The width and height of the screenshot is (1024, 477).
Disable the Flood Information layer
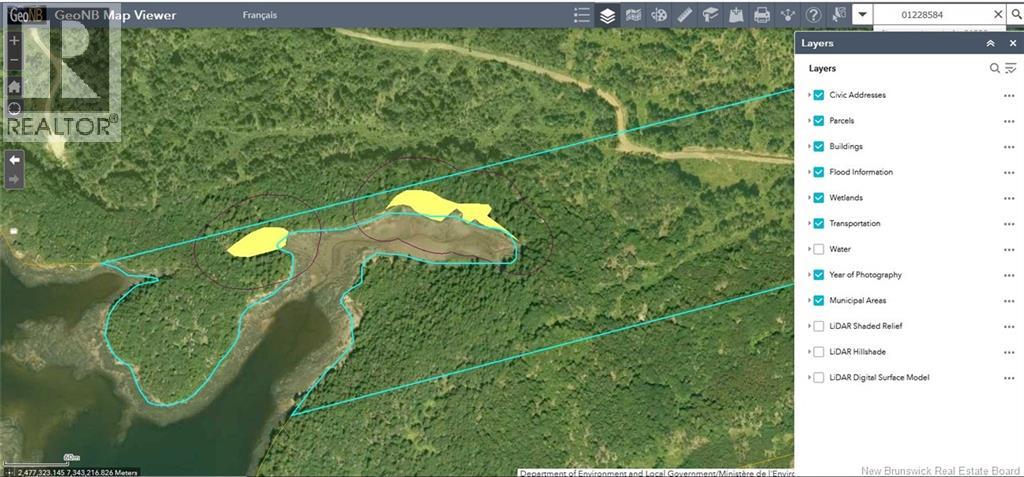pos(818,172)
